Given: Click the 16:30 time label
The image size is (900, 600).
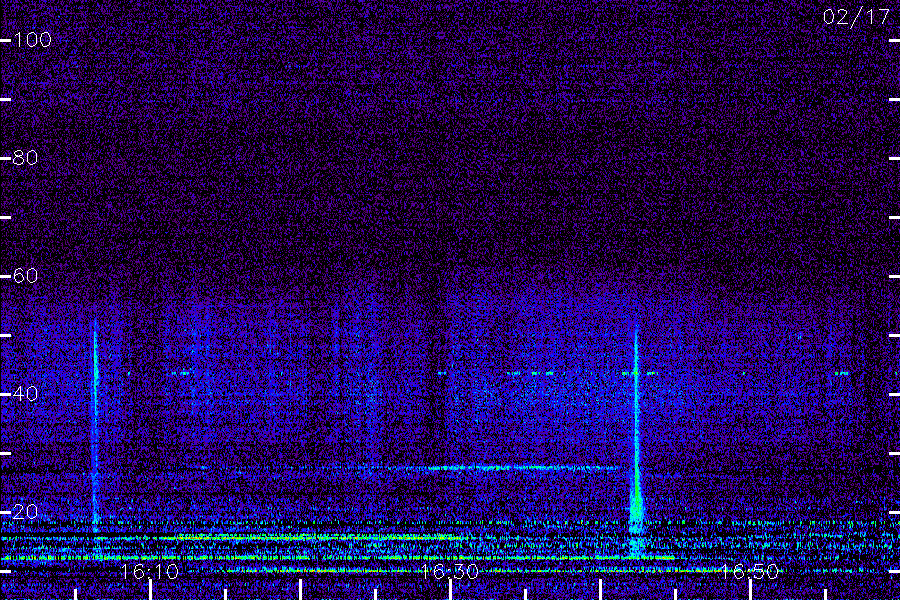Looking at the screenshot, I should 449,571.
